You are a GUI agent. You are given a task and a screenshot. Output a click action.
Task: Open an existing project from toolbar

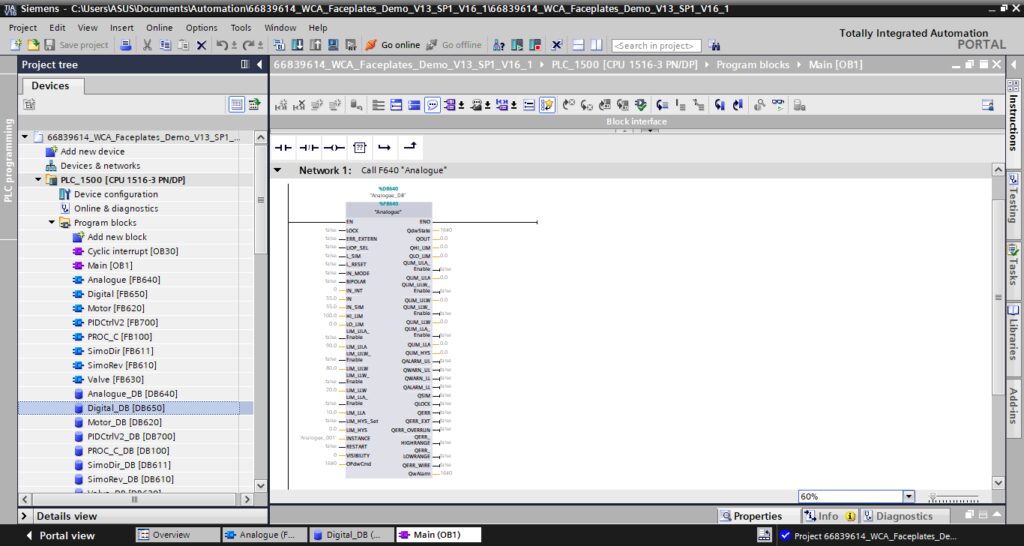33,45
